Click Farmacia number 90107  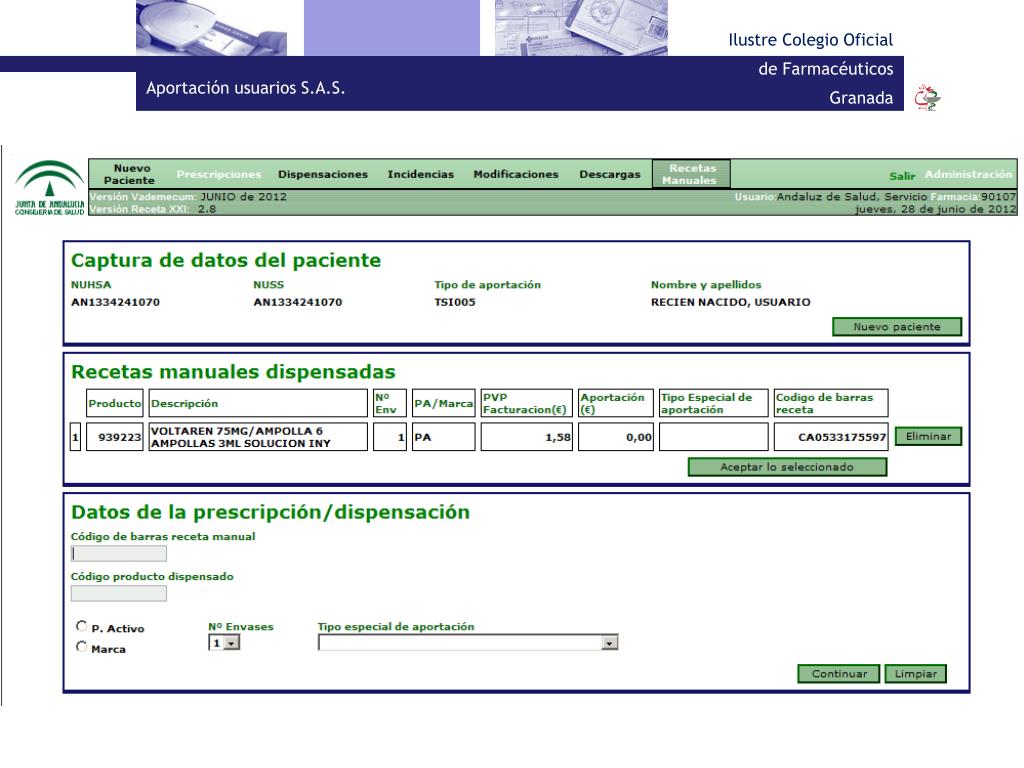pos(998,197)
